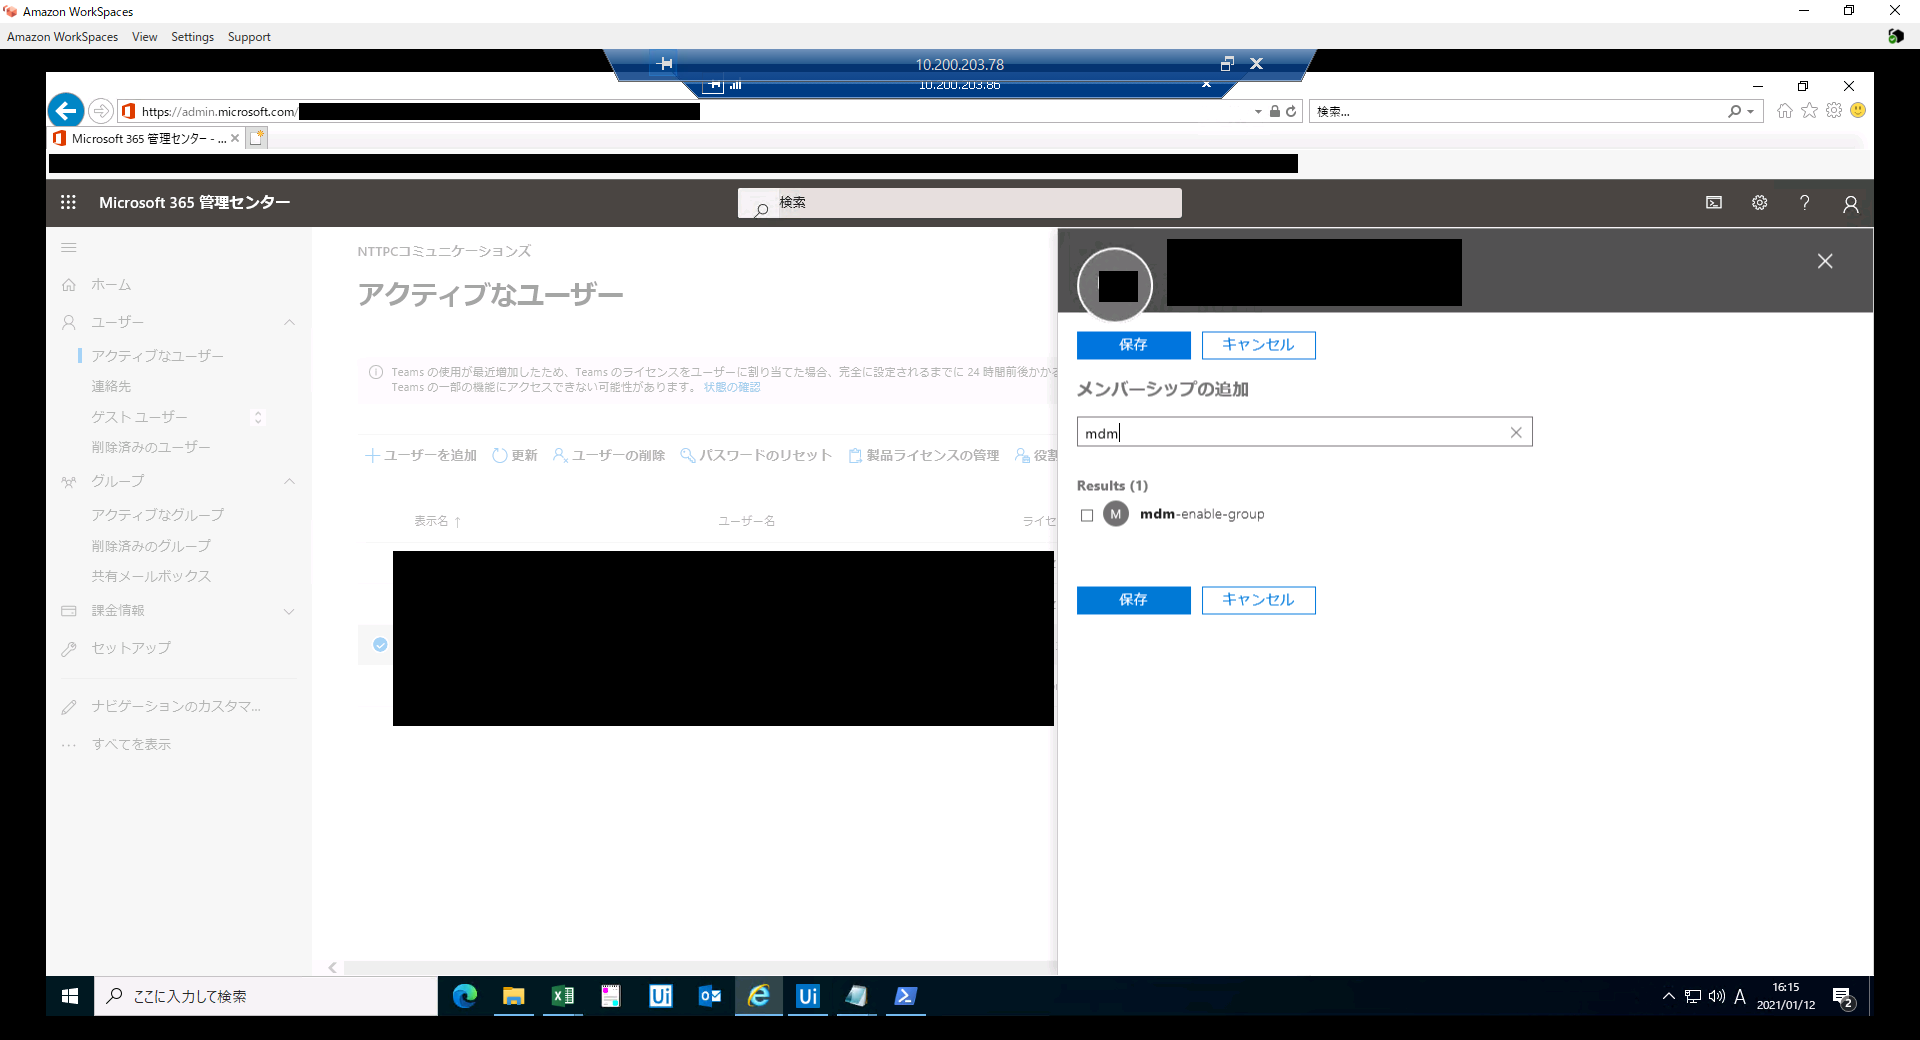Viewport: 1920px width, 1040px height.
Task: Check the mdm-enable-group checkbox
Action: (1087, 515)
